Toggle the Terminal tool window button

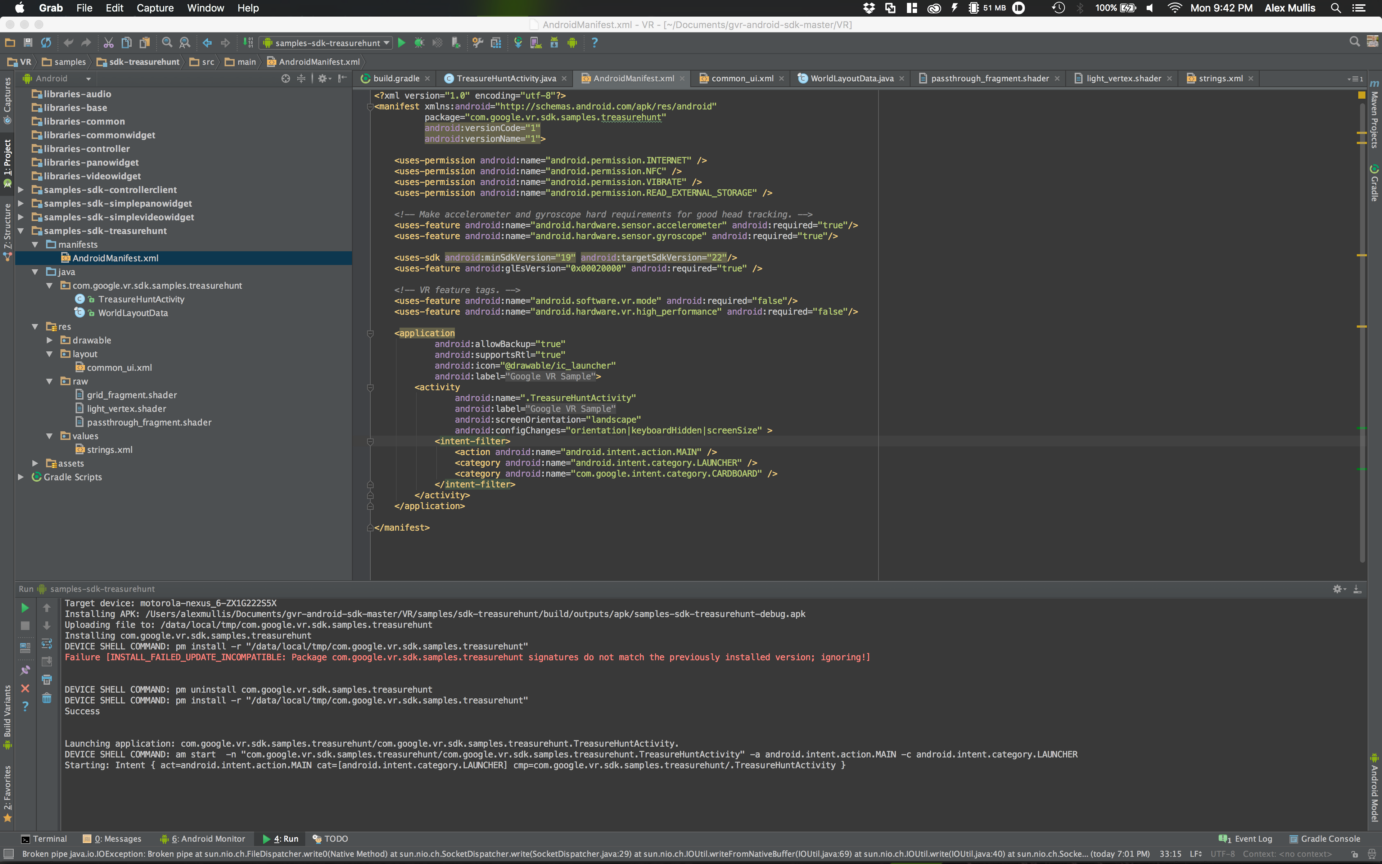pos(44,839)
